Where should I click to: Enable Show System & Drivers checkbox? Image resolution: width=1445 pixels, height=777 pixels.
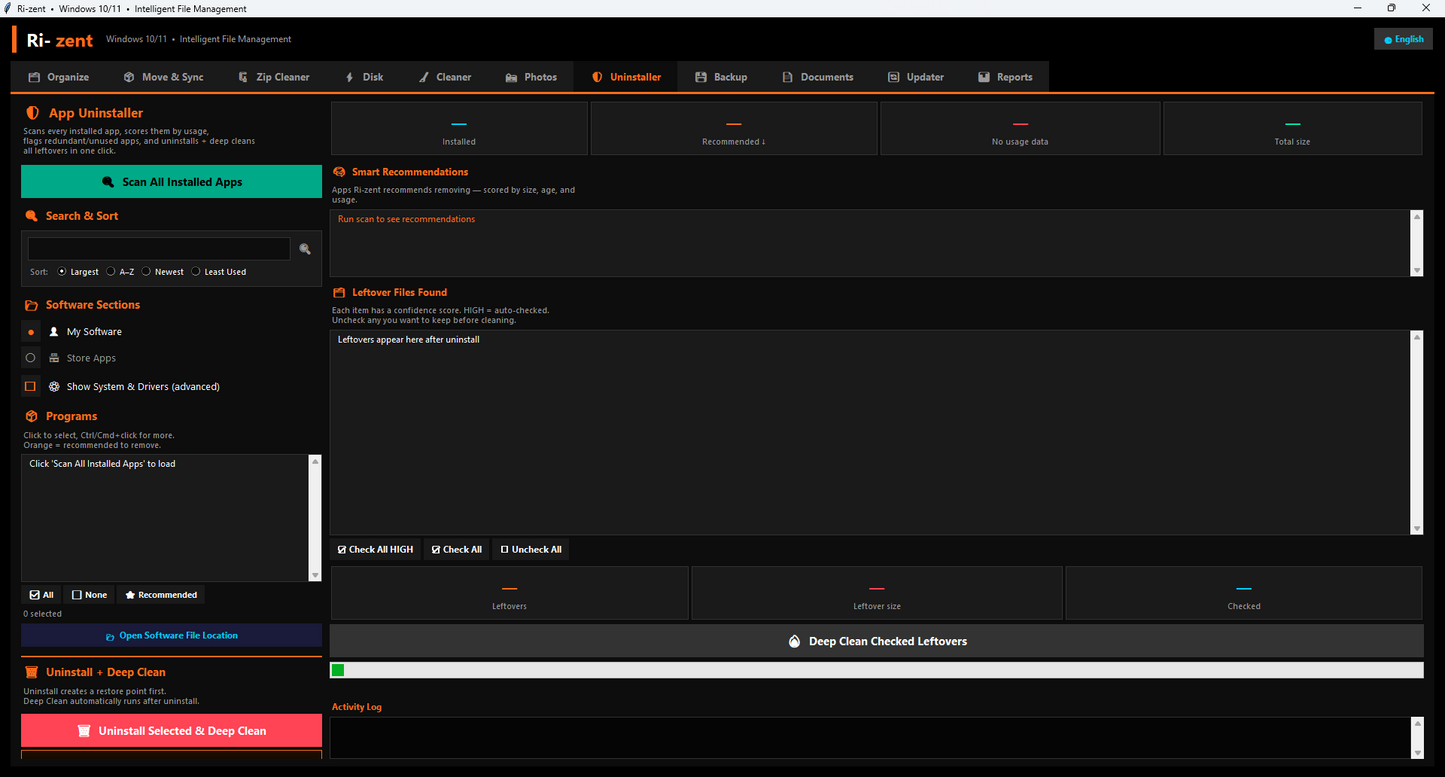[31, 386]
